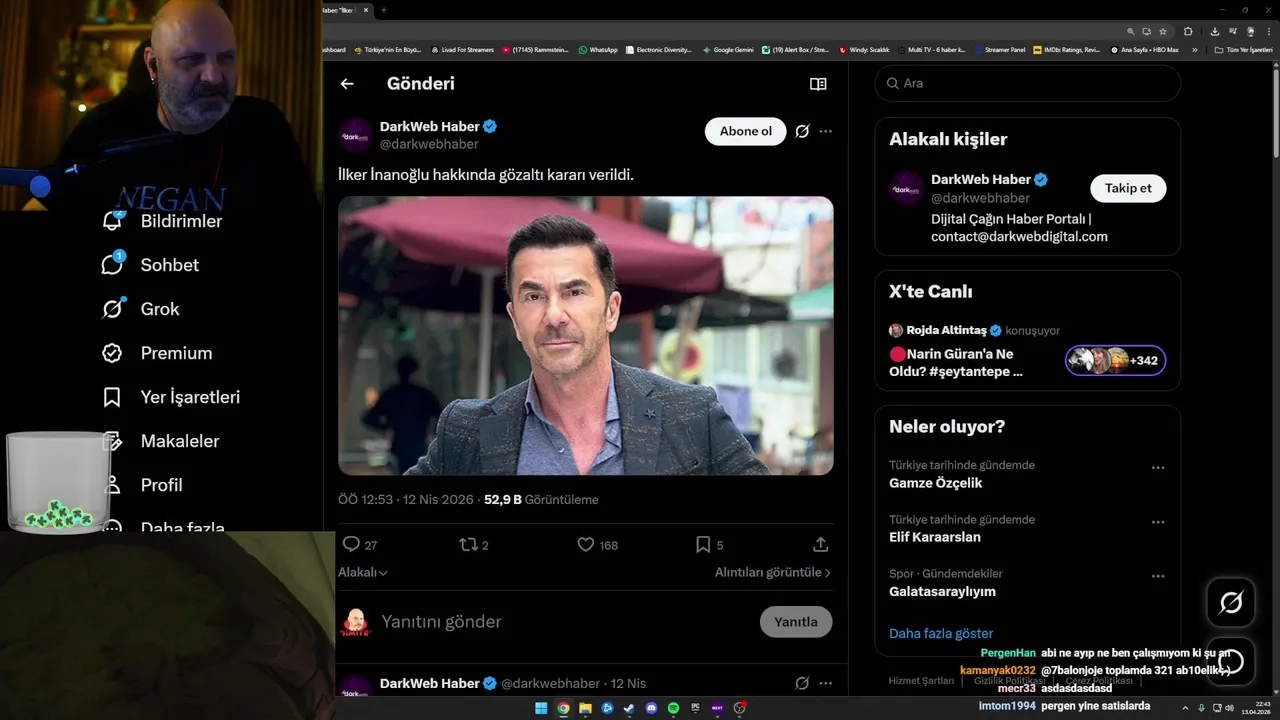This screenshot has width=1280, height=720.
Task: Show hidden system tray icons chevron
Action: coord(1185,708)
